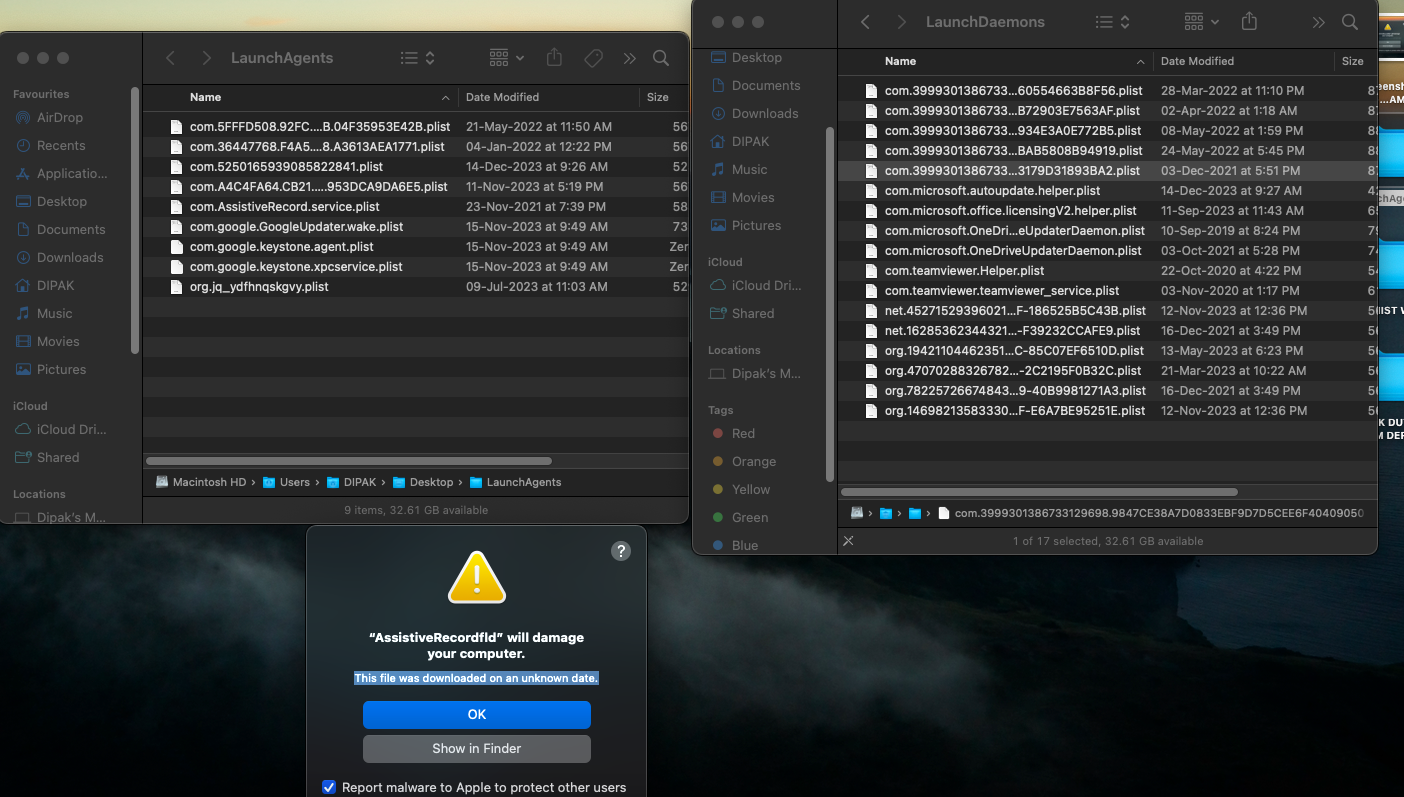Open the overflow chevron menu in LaunchAgents toolbar
This screenshot has width=1404, height=797.
click(x=630, y=58)
